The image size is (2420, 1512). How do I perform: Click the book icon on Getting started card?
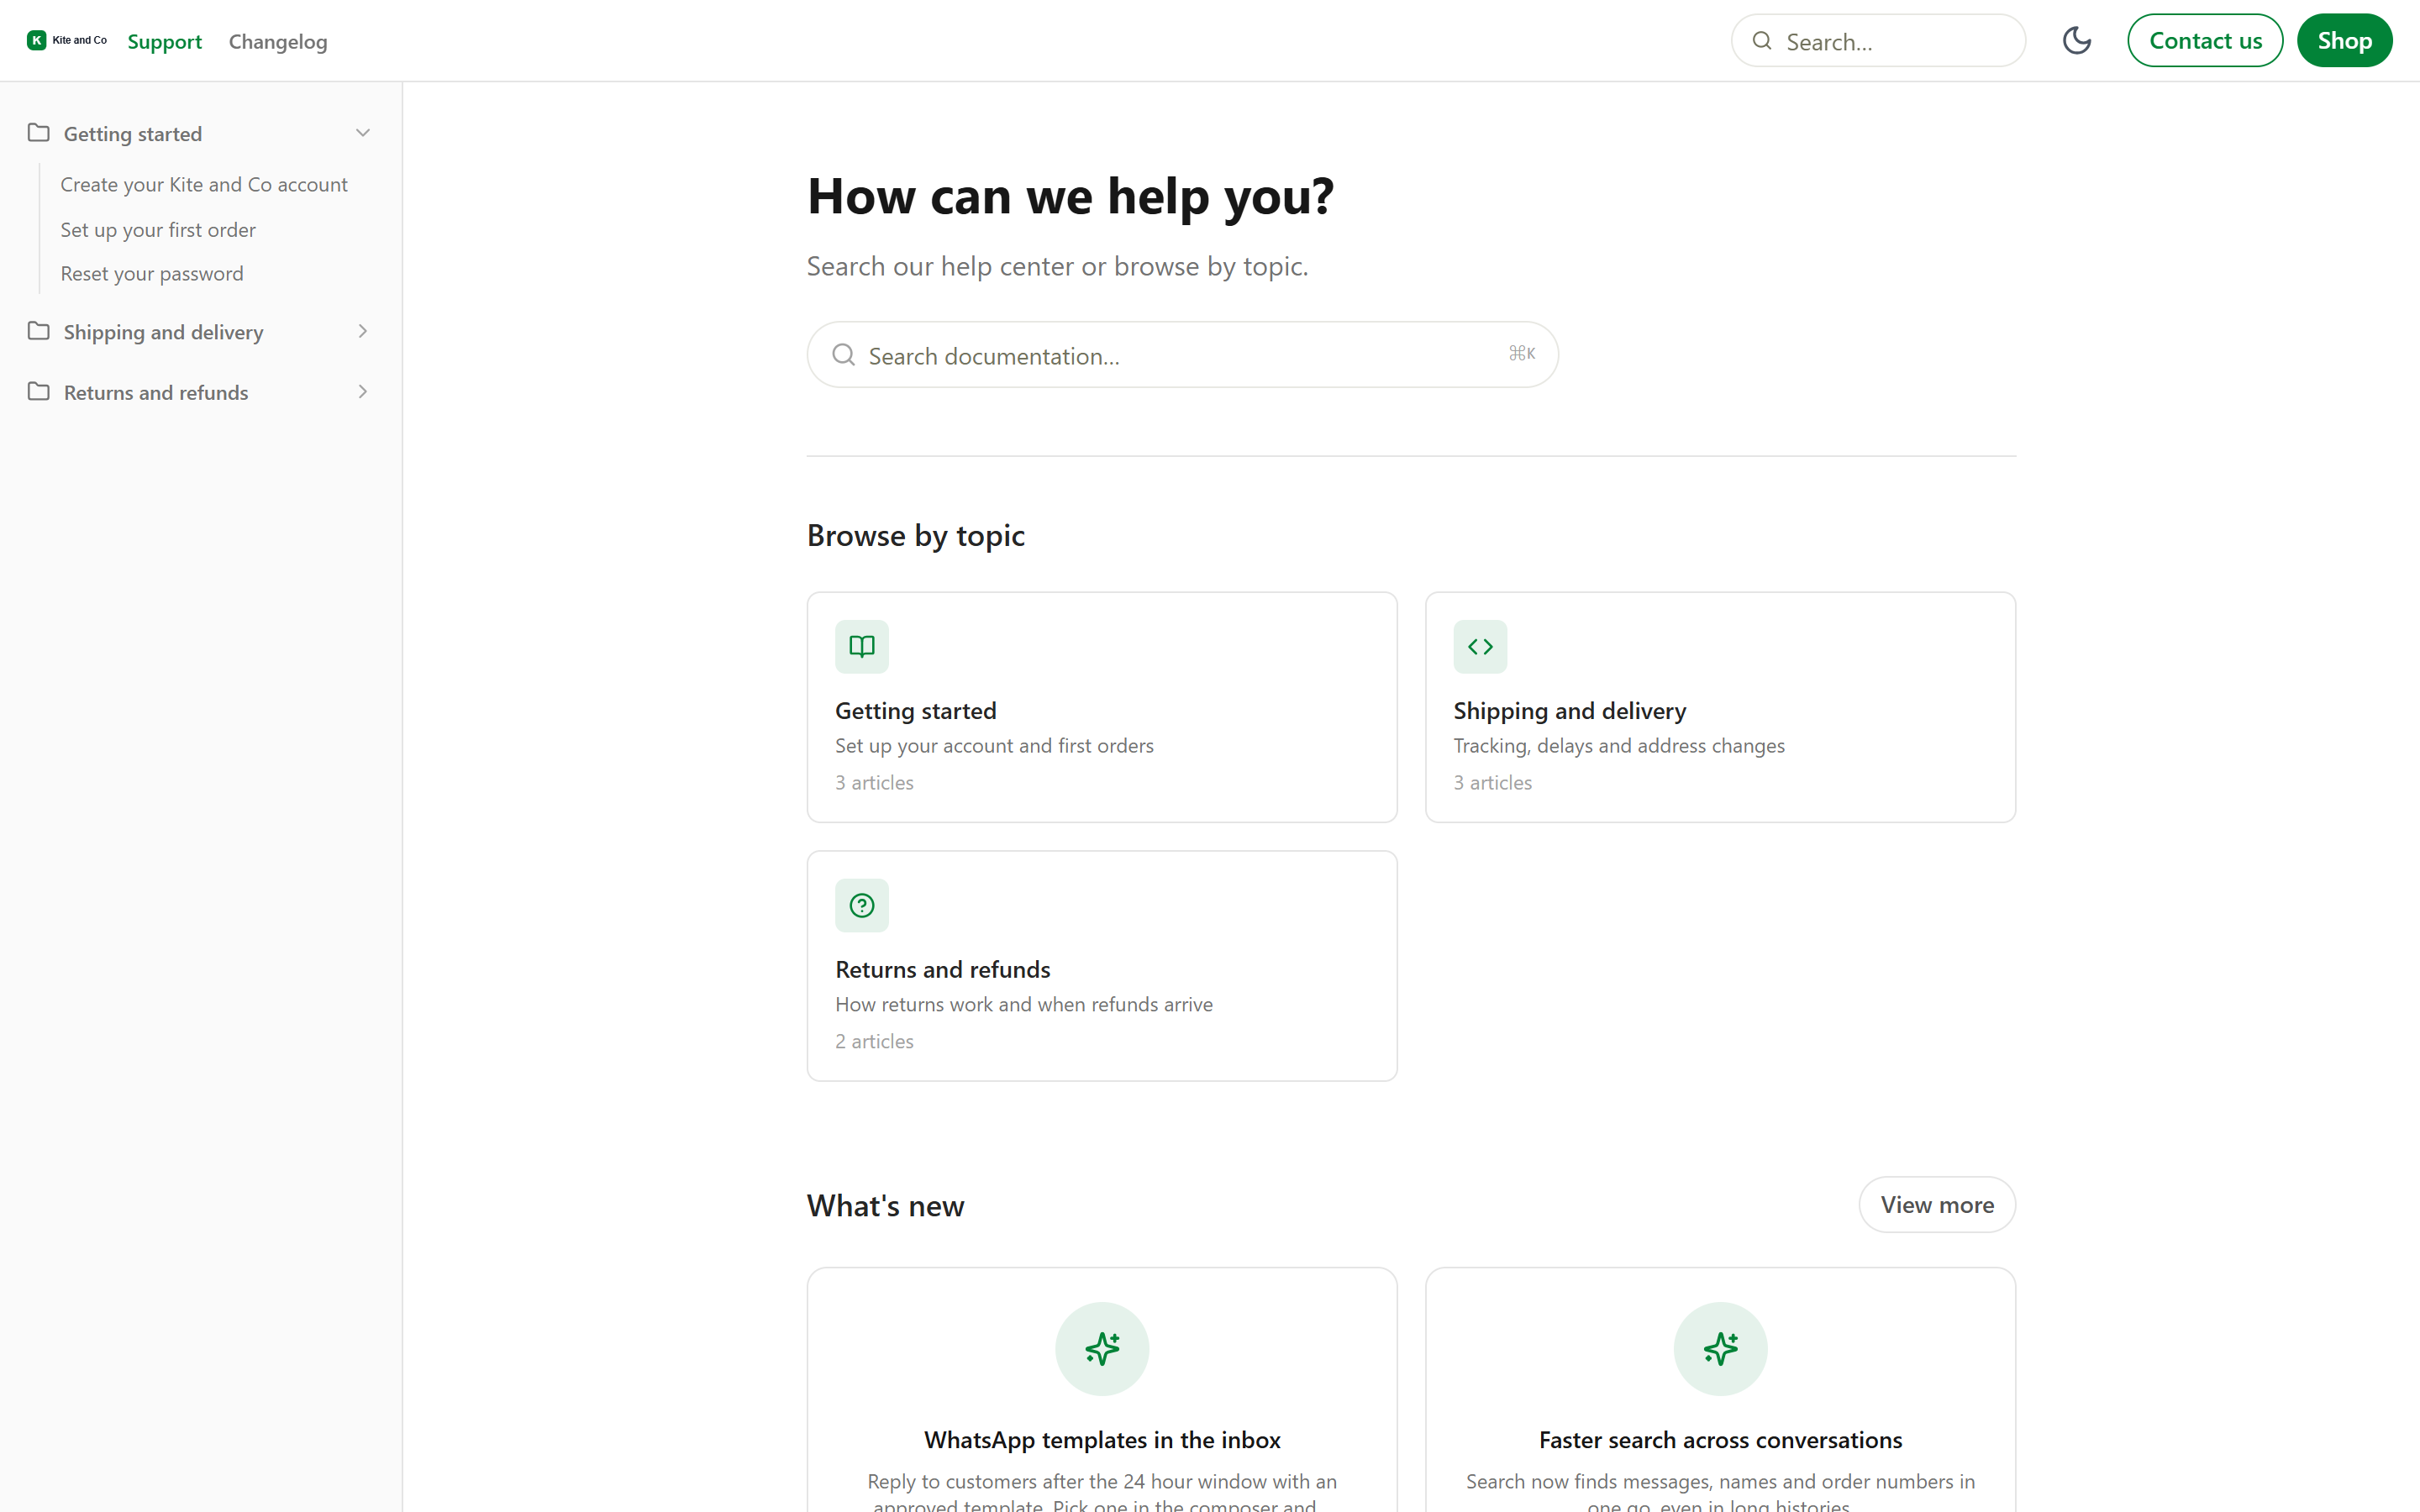[862, 646]
